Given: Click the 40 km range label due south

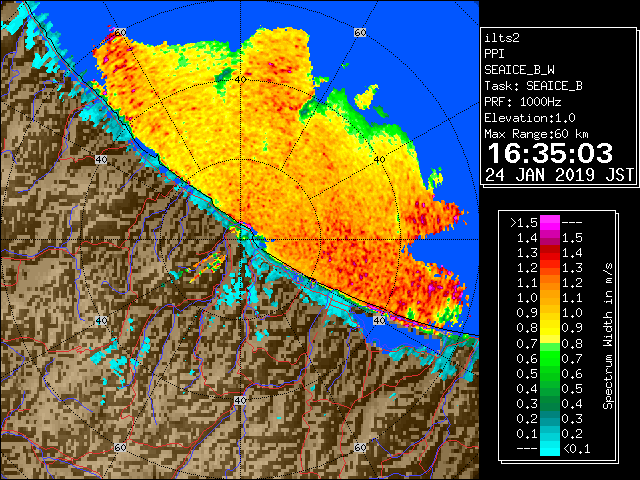Looking at the screenshot, I should (240, 400).
